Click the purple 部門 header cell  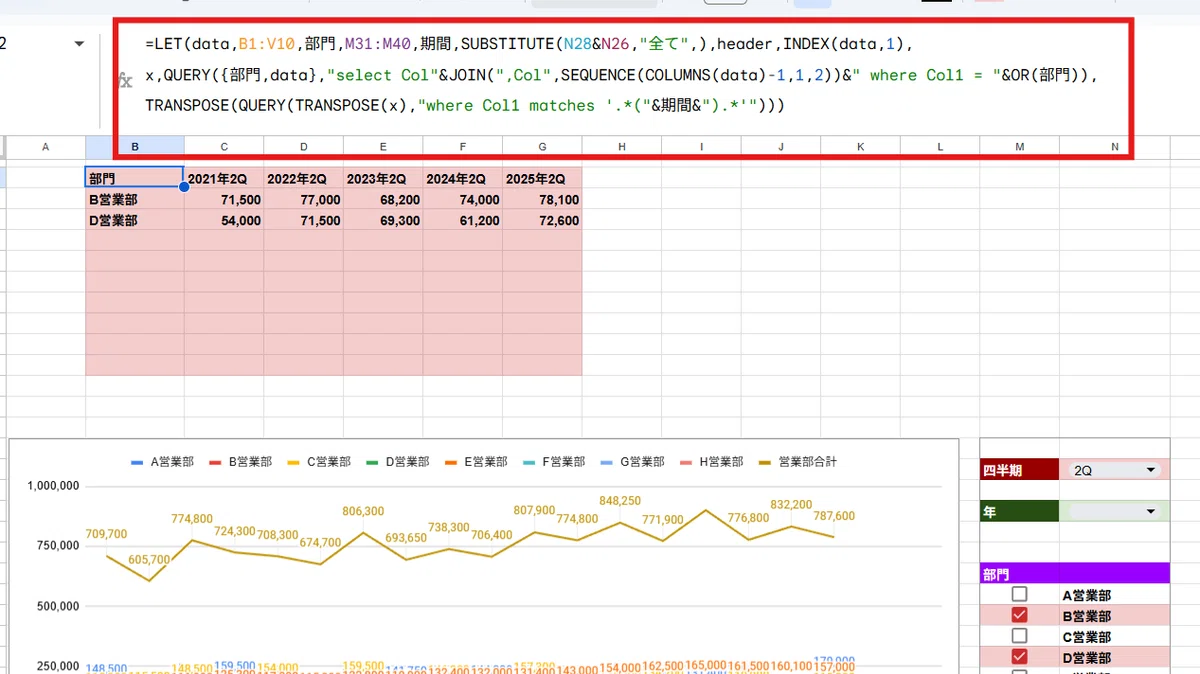click(1074, 574)
